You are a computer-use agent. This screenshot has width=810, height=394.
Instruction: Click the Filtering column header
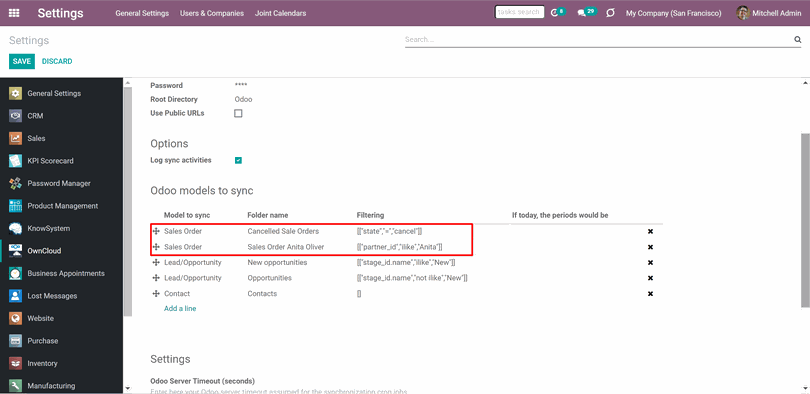coord(370,215)
